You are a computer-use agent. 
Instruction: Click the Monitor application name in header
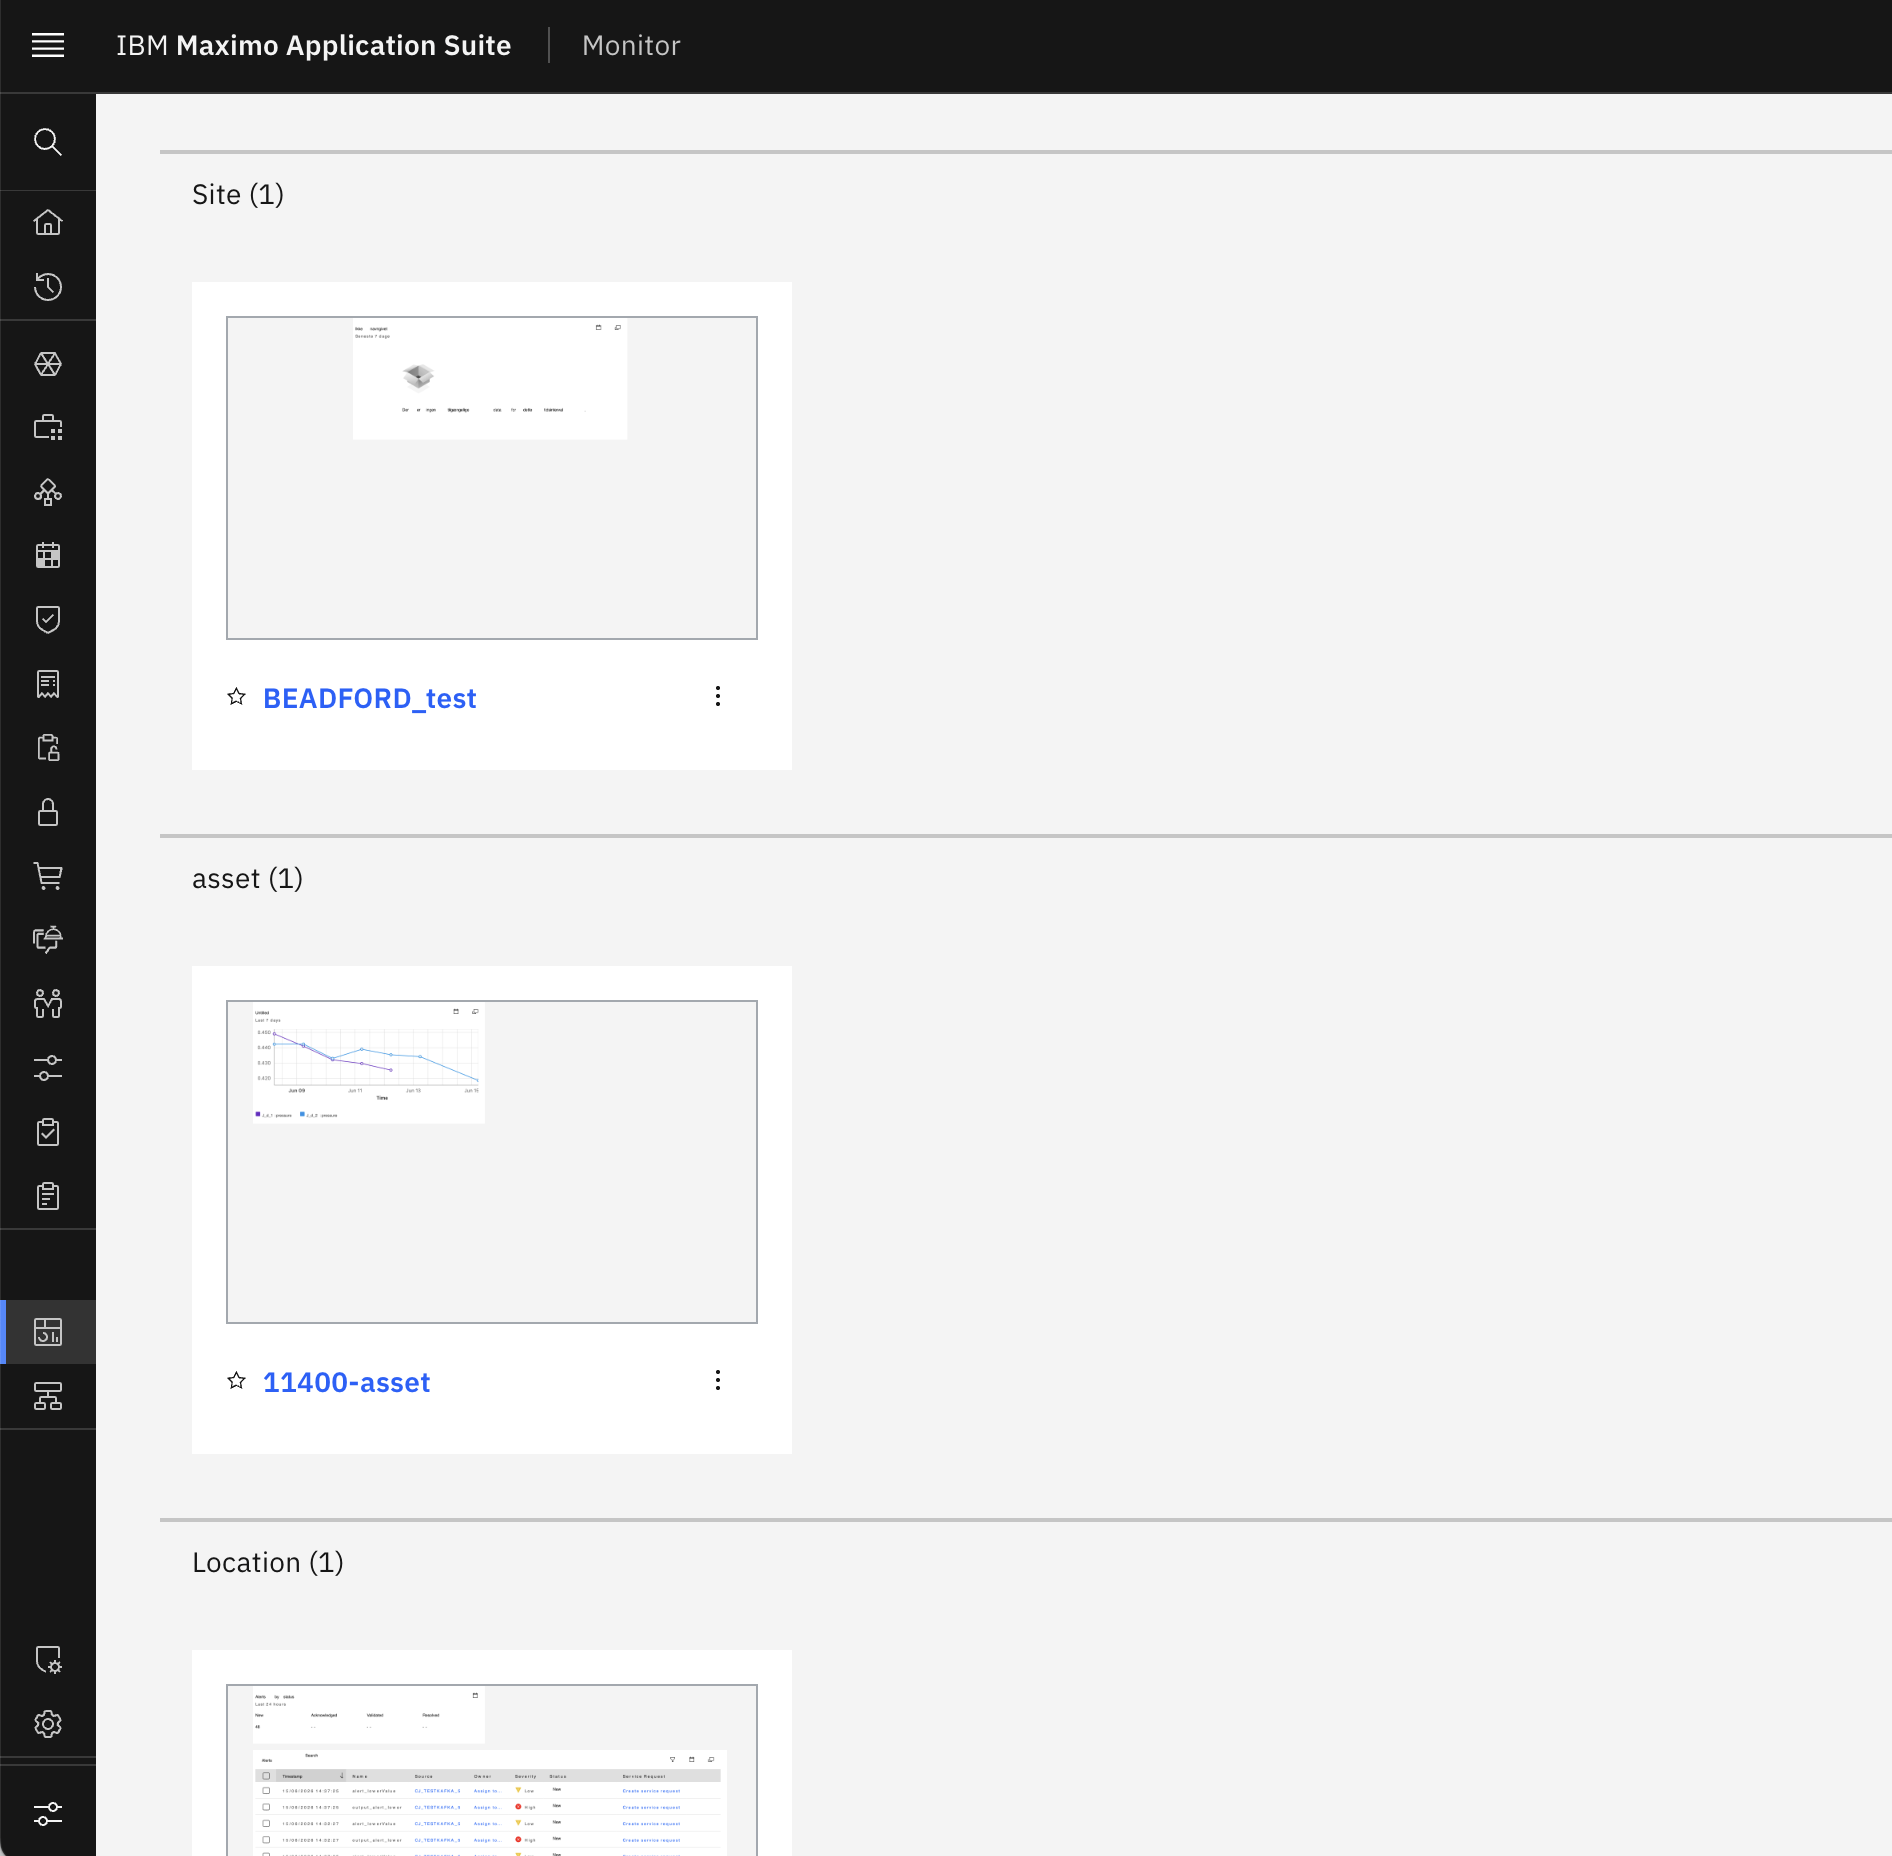(631, 45)
